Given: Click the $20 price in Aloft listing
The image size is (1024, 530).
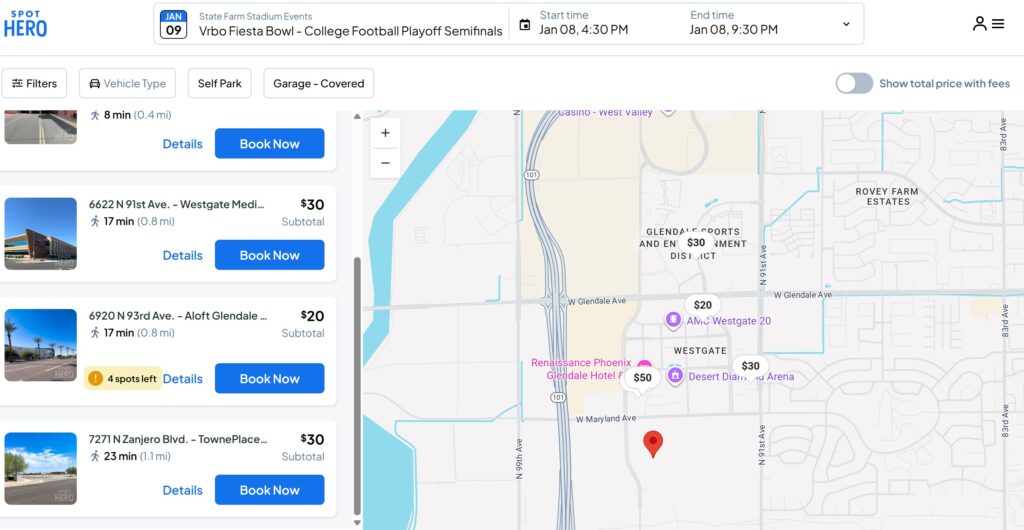Looking at the screenshot, I should click(312, 316).
